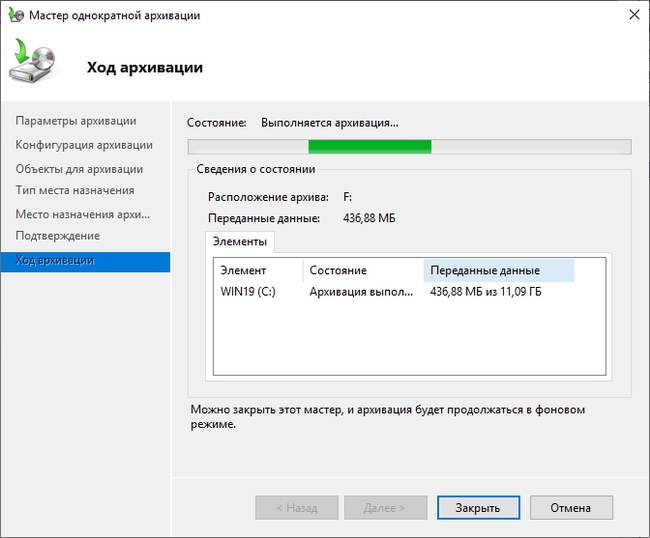This screenshot has height=538, width=650.
Task: Open Место назначения архивации step
Action: coord(82,214)
